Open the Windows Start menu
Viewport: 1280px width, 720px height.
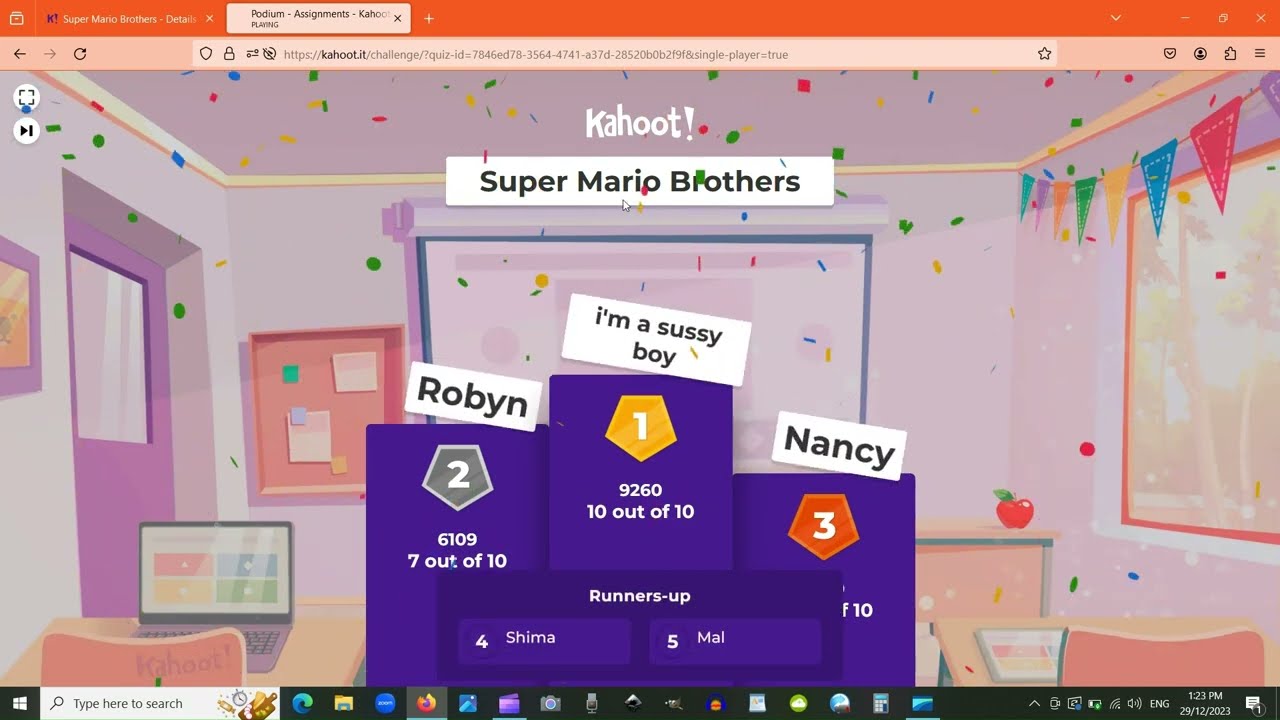pyautogui.click(x=20, y=703)
